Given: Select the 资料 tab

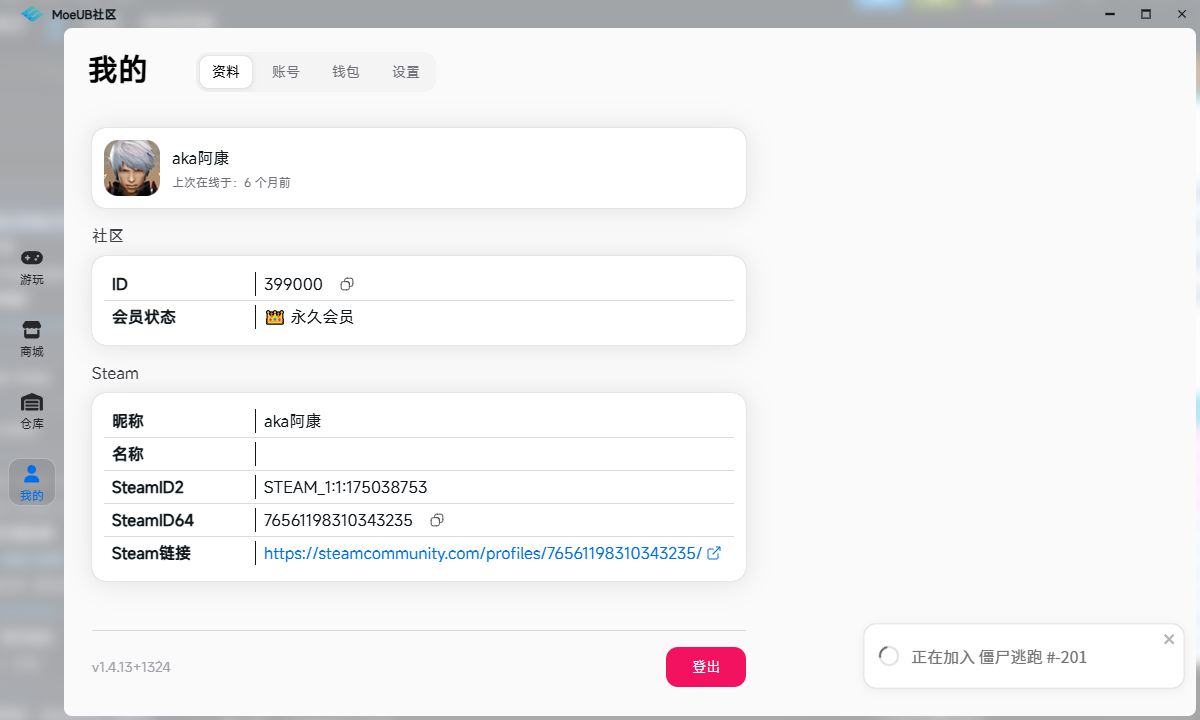Looking at the screenshot, I should click(x=225, y=71).
